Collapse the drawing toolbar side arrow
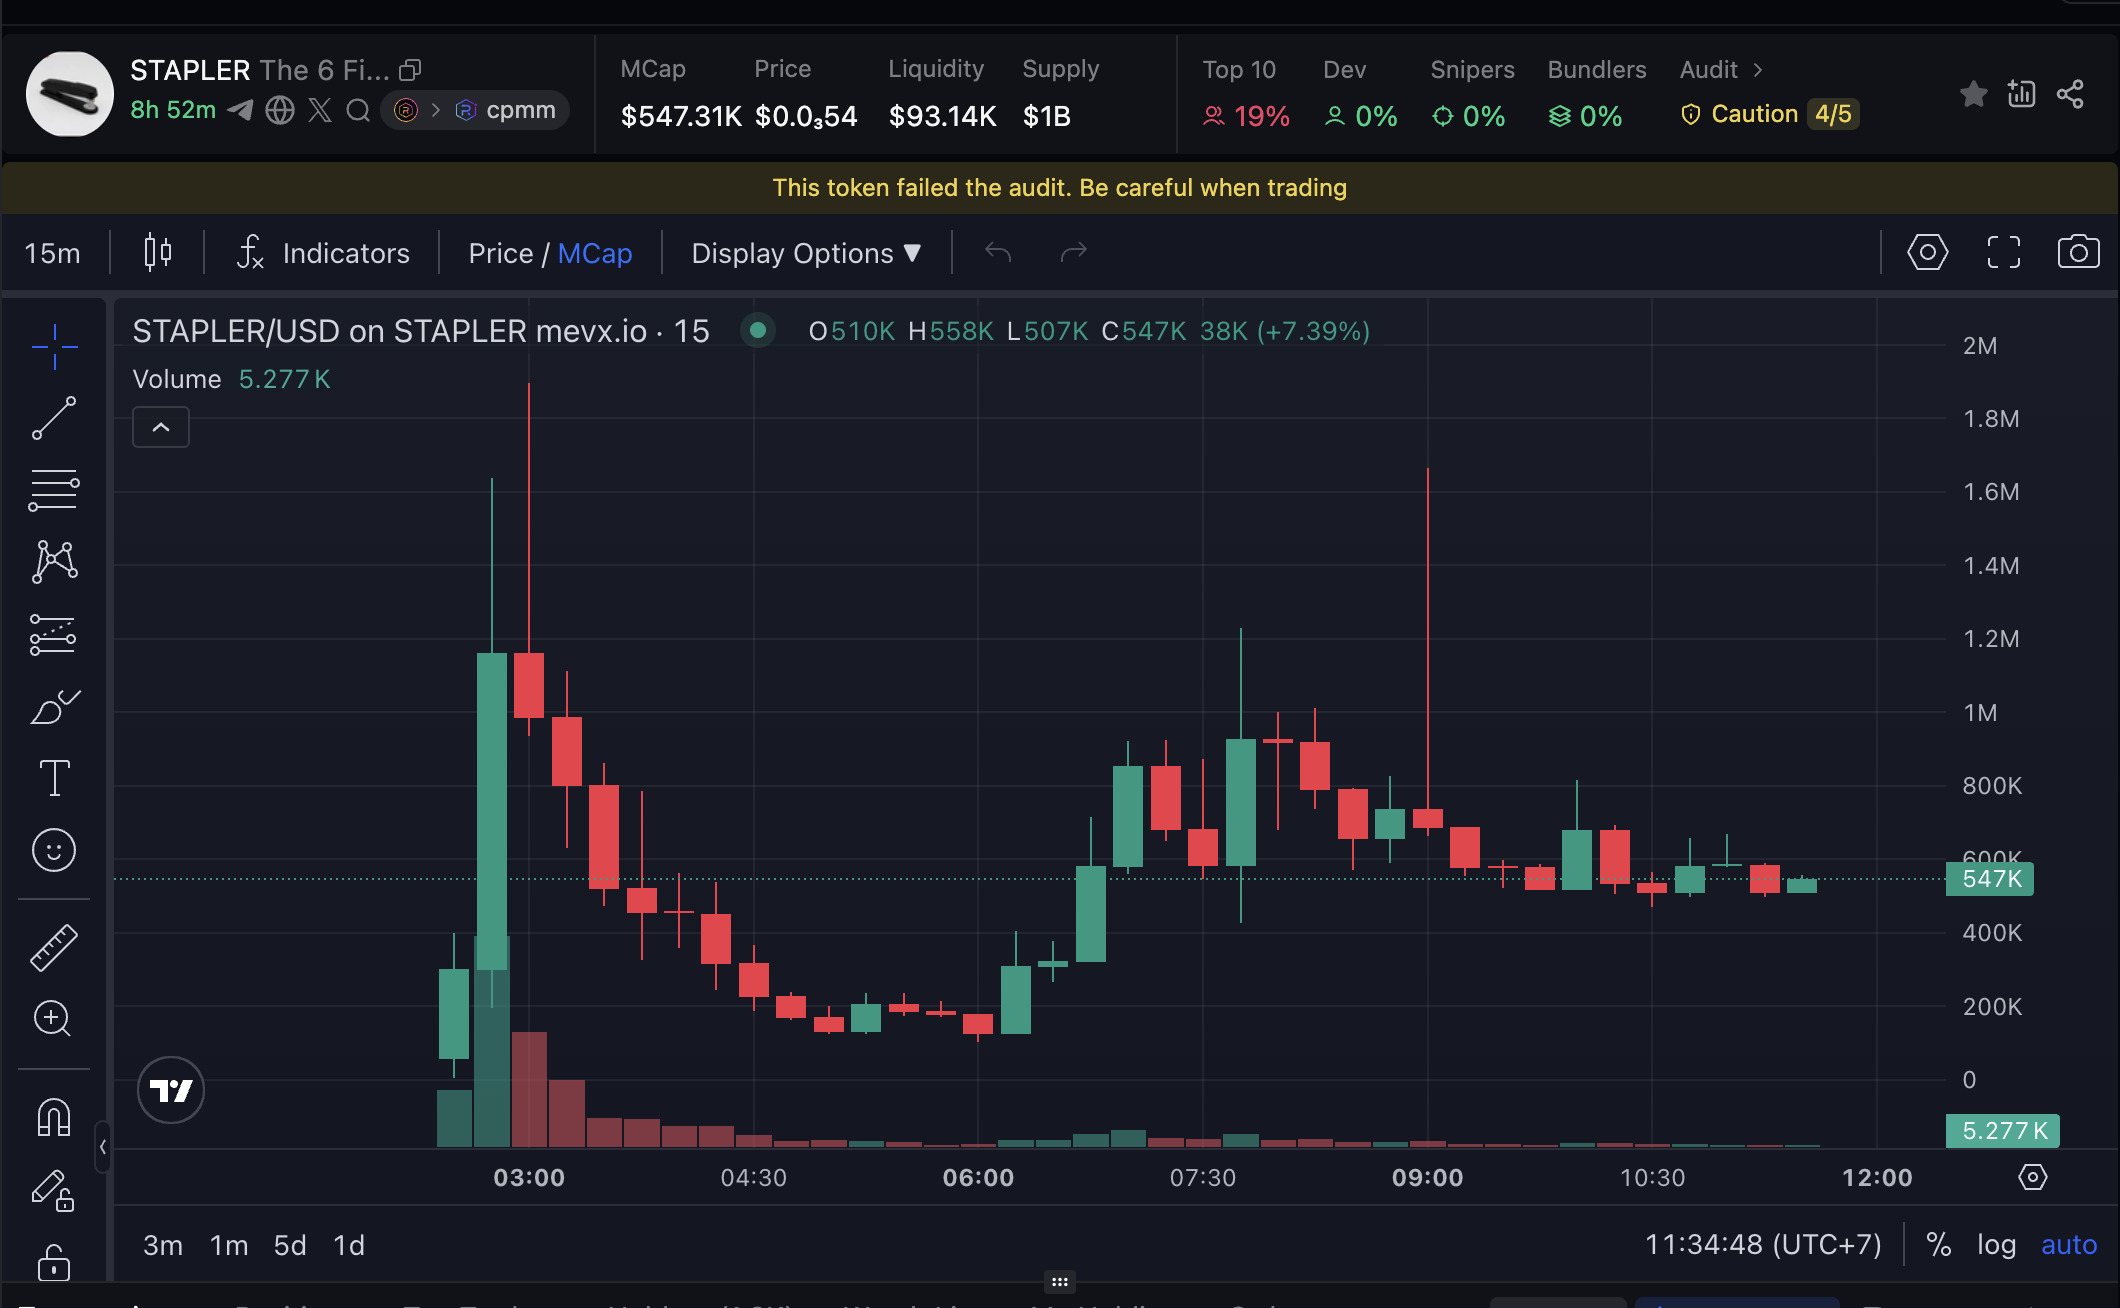This screenshot has height=1308, width=2120. coord(102,1147)
